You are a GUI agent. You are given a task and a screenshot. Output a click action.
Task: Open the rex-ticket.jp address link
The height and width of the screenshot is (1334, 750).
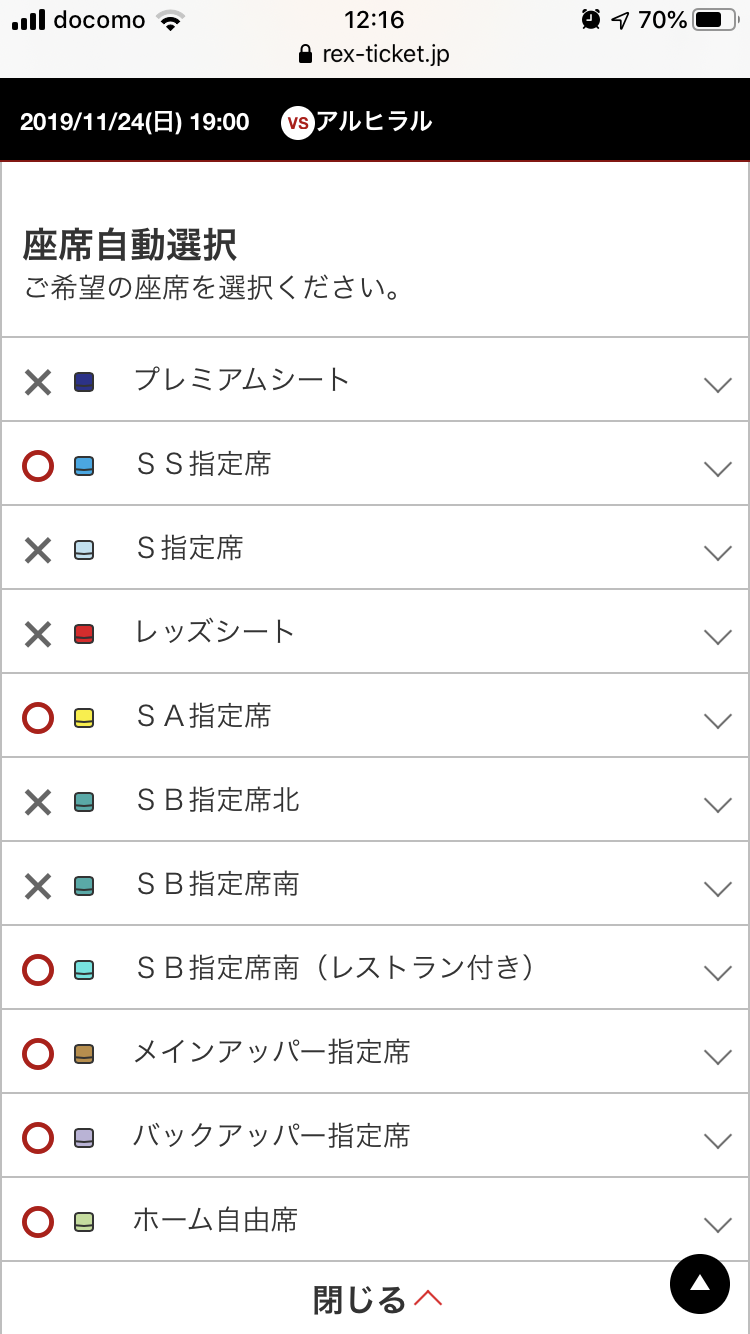pyautogui.click(x=385, y=54)
